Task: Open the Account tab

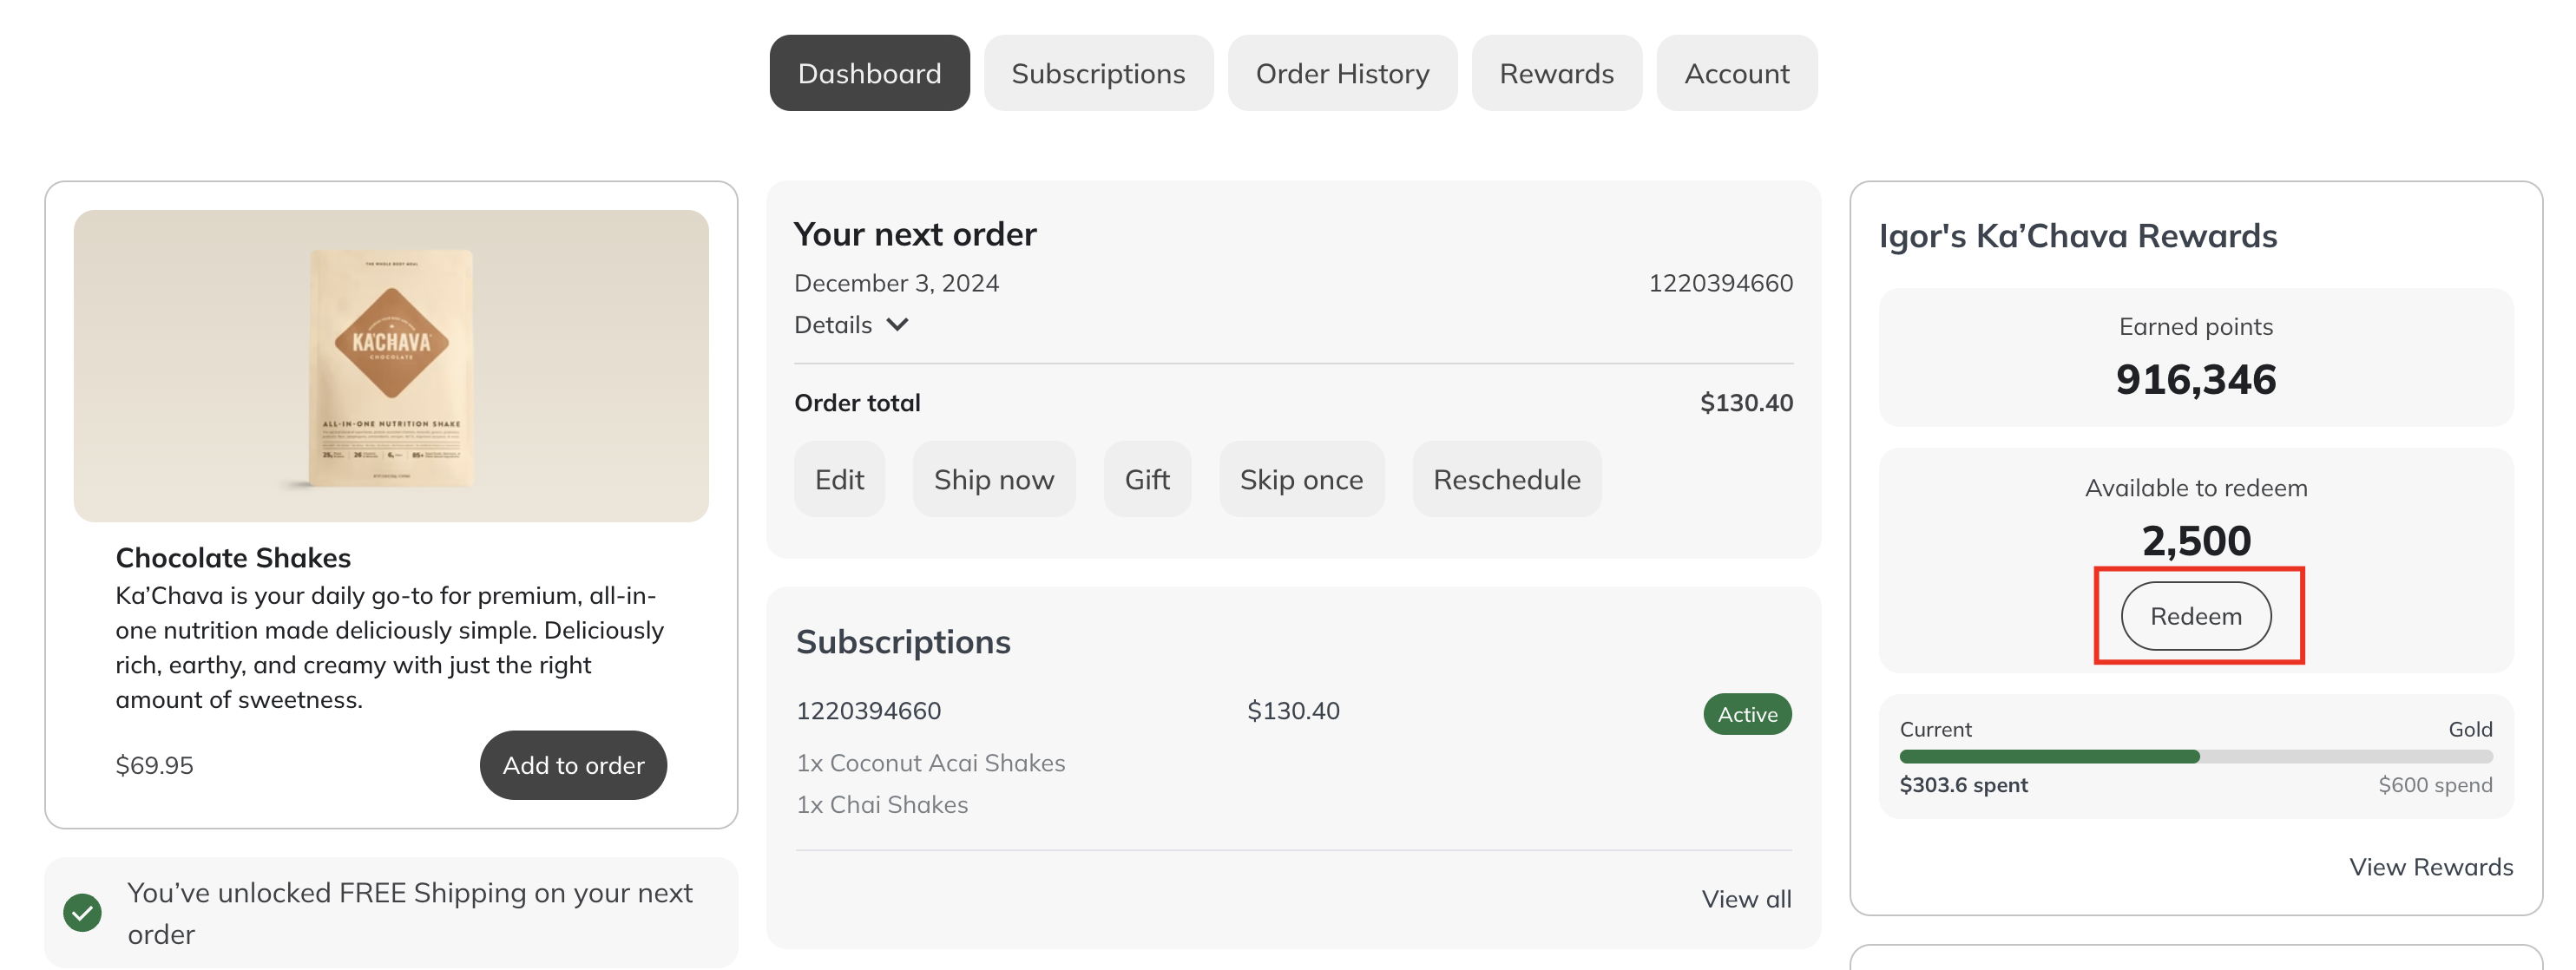Action: coord(1737,73)
